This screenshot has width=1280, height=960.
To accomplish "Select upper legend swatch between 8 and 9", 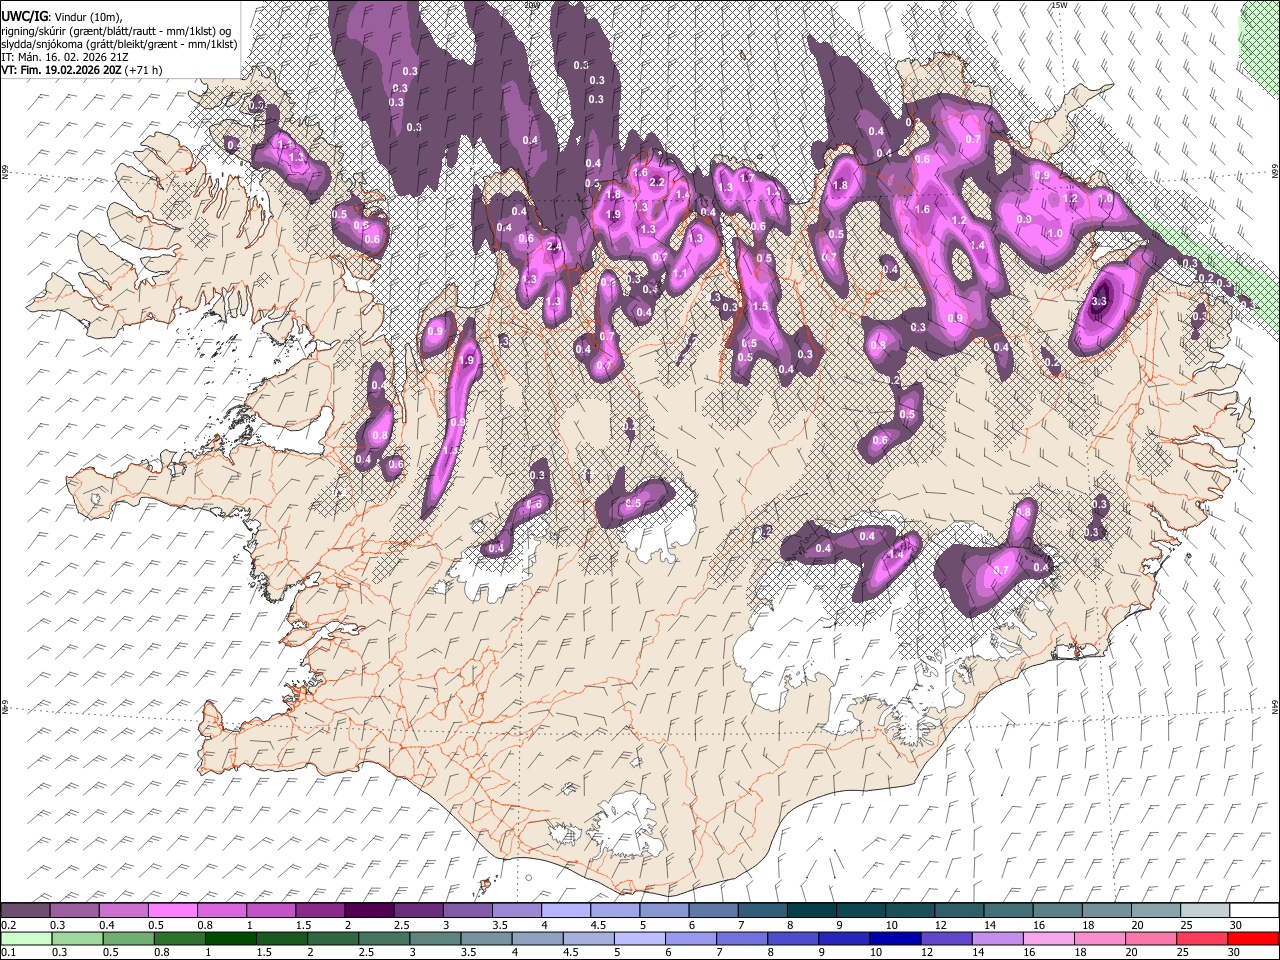I will click(812, 910).
